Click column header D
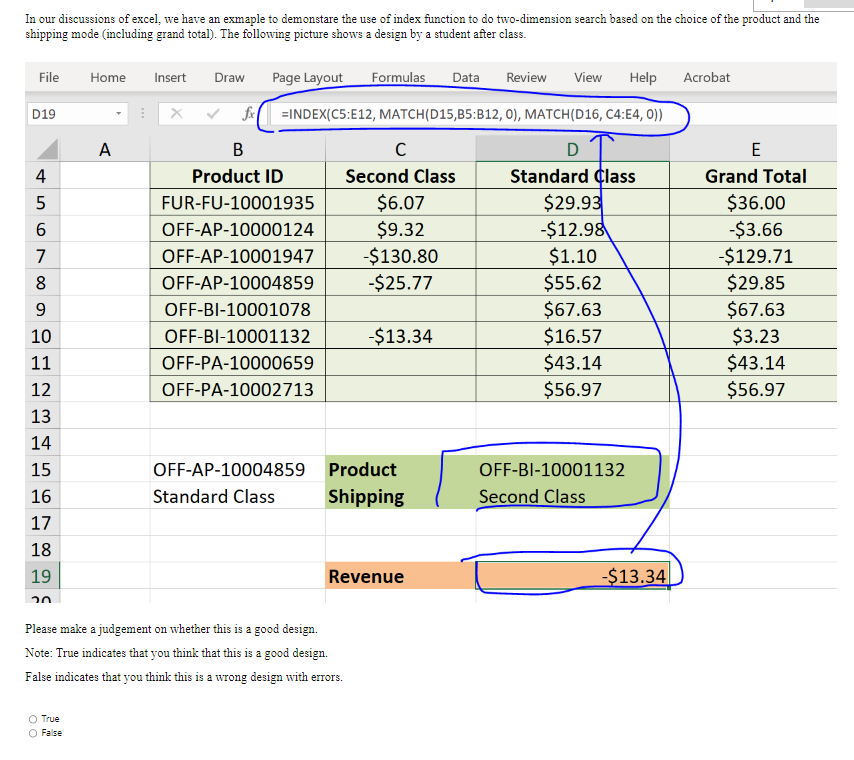 click(x=572, y=148)
